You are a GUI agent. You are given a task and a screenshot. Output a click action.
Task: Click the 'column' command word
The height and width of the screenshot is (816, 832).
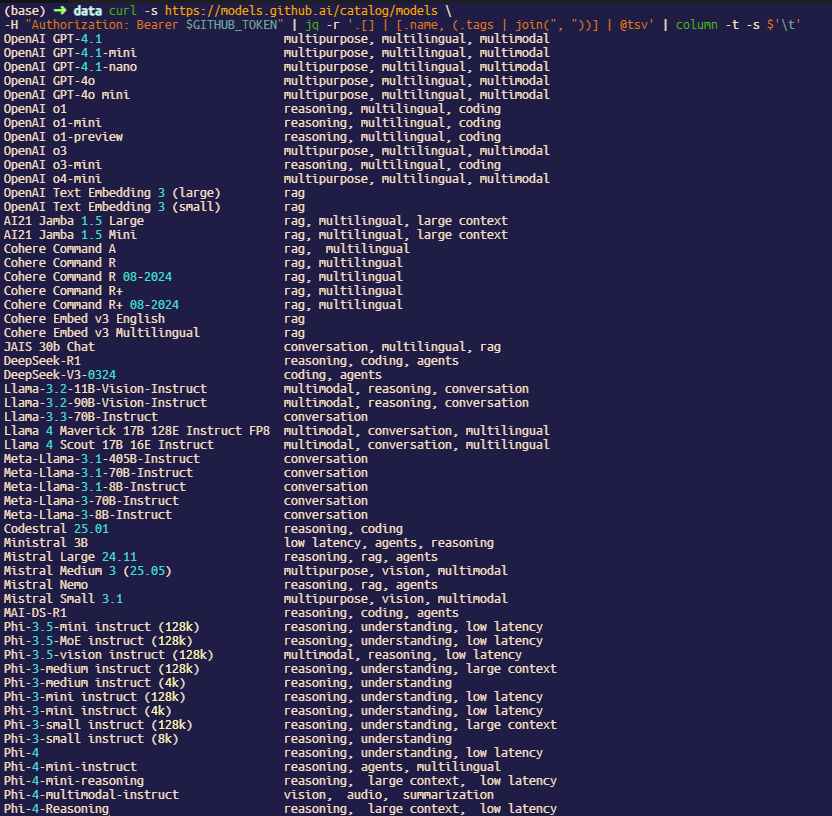697,25
